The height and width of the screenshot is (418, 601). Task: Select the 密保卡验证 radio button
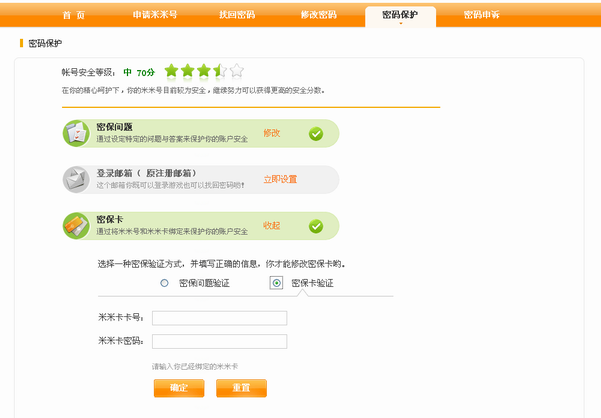click(x=277, y=283)
